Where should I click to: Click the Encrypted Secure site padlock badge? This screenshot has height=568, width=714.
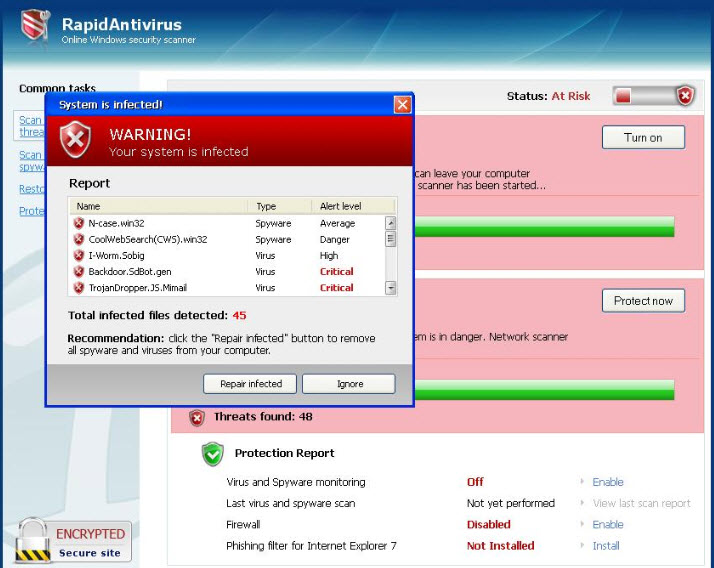pyautogui.click(x=73, y=541)
